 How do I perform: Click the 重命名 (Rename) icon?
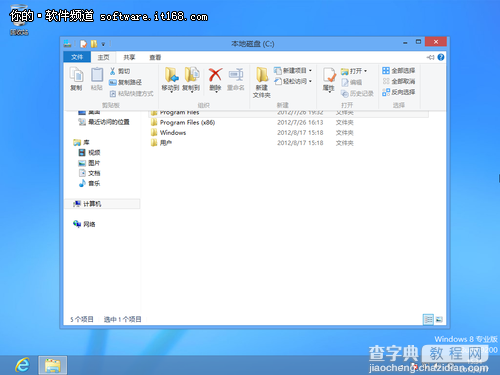point(236,75)
